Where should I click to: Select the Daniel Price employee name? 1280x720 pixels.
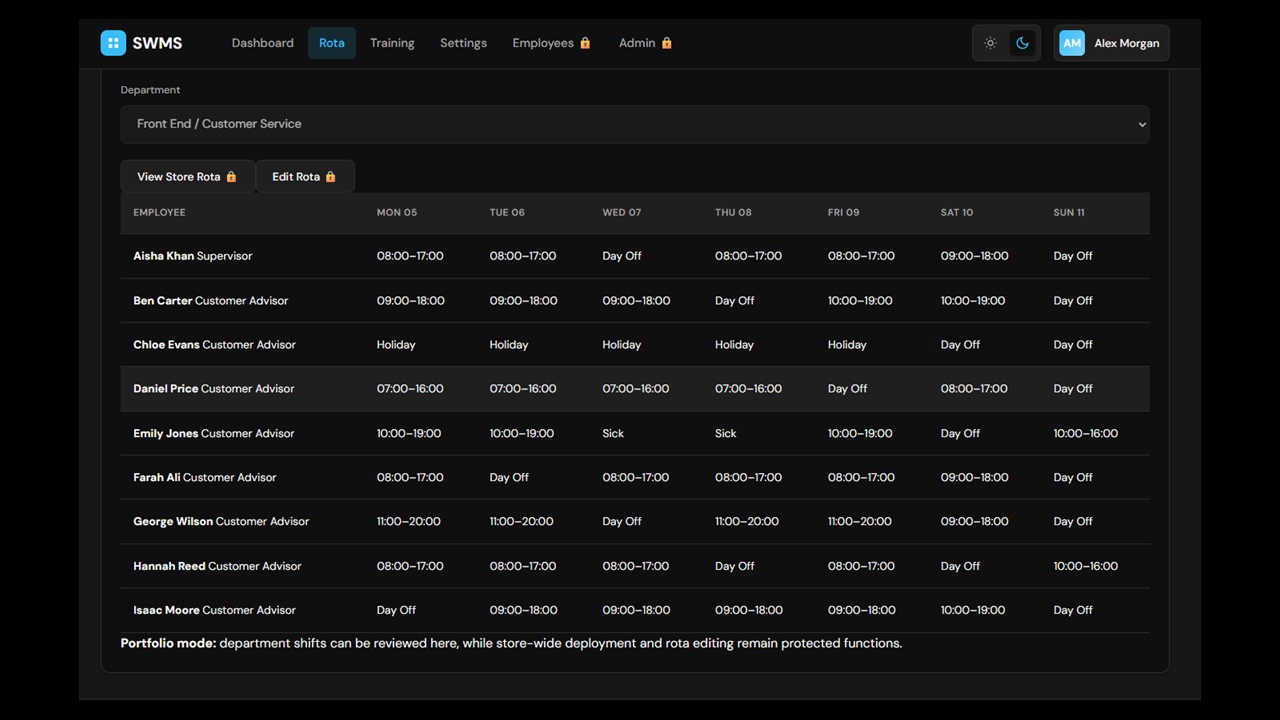[165, 388]
